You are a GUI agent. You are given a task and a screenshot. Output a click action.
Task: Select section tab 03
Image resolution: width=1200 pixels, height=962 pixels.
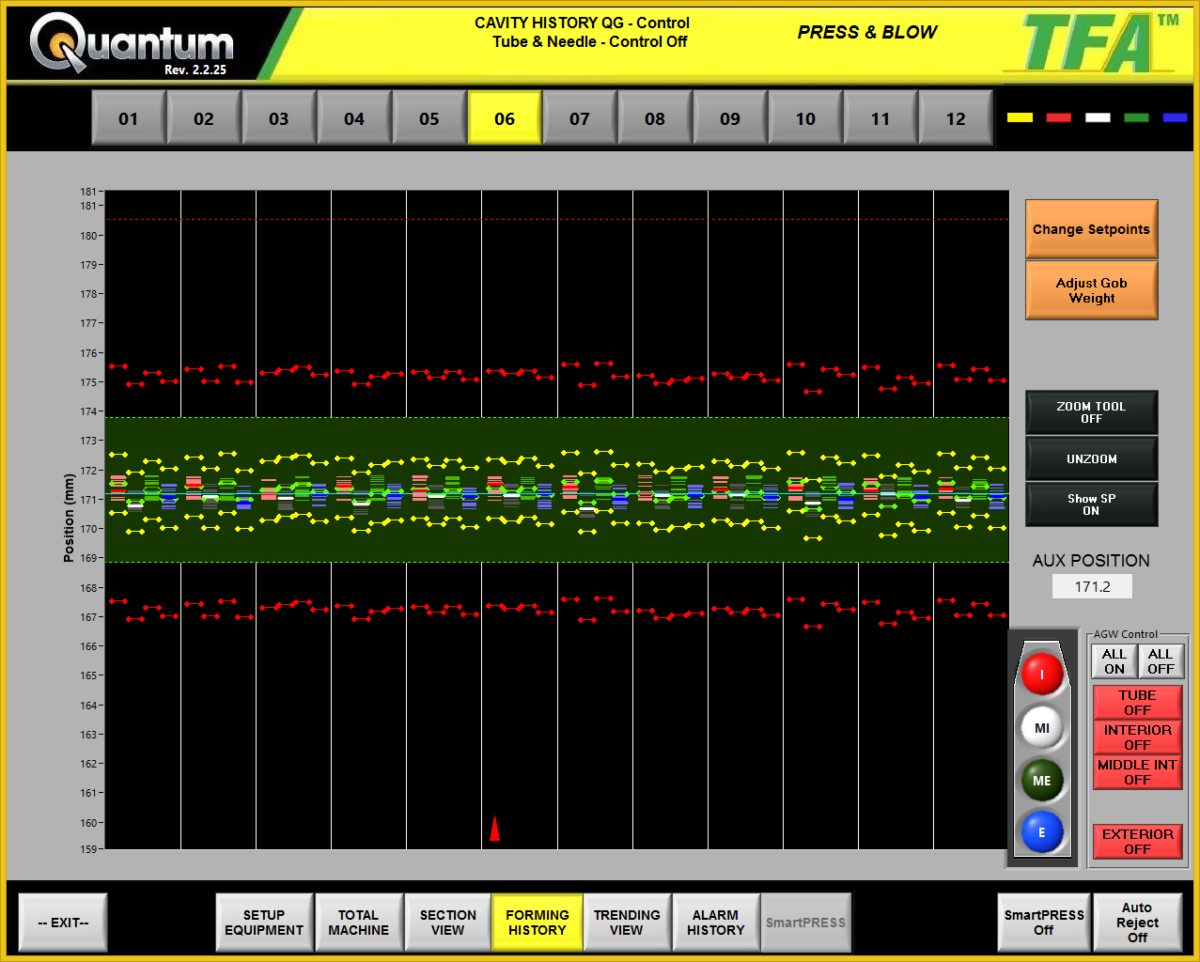[279, 118]
